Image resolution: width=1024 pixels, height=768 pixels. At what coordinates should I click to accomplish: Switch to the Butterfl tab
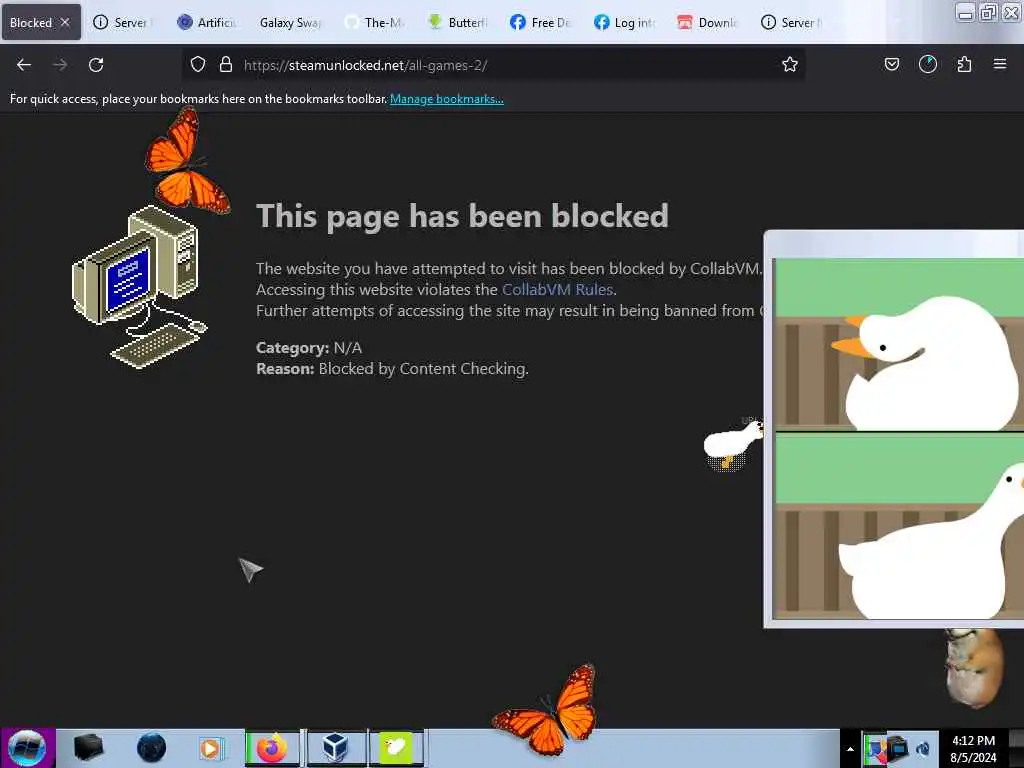(x=459, y=22)
